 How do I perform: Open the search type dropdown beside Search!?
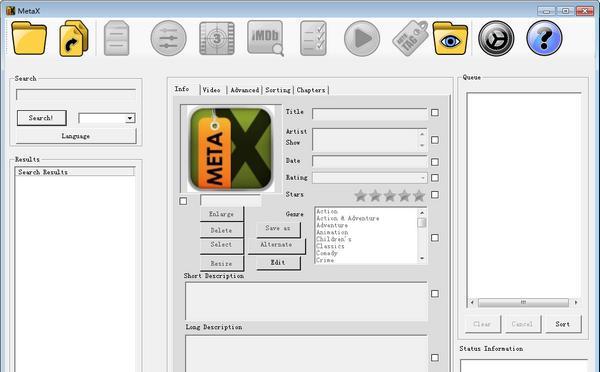130,118
